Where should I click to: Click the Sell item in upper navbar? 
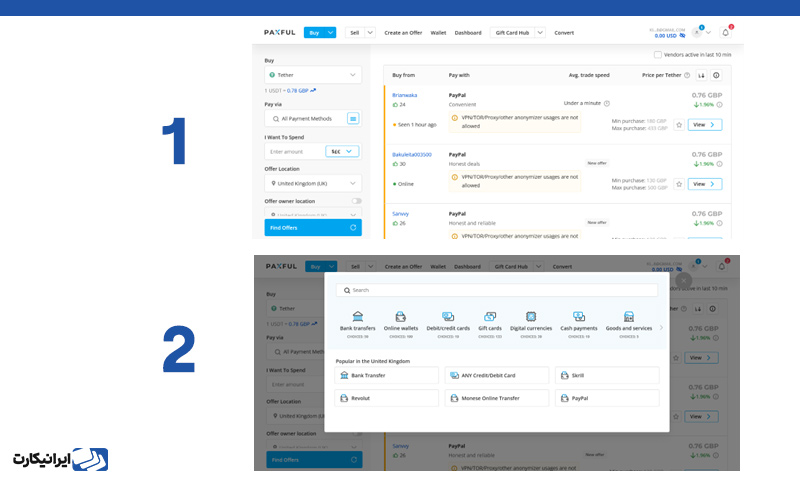point(355,33)
